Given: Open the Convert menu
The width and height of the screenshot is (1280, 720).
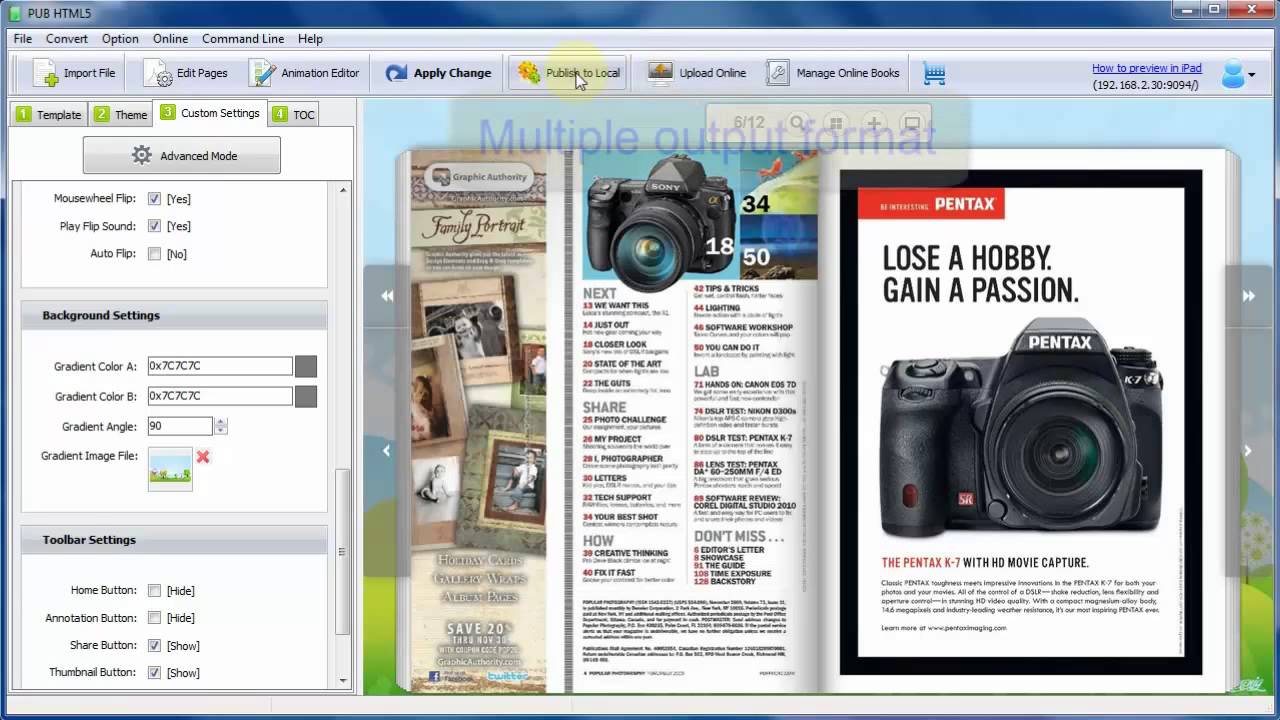Looking at the screenshot, I should 66,38.
